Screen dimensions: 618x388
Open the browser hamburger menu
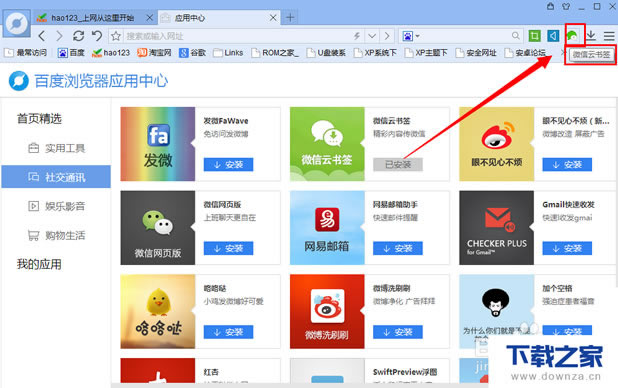(609, 36)
